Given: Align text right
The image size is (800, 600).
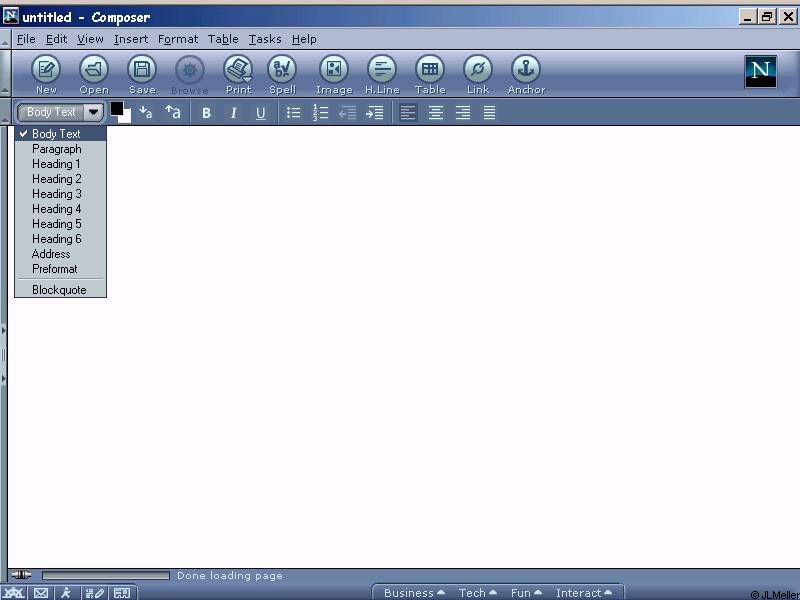Looking at the screenshot, I should 462,113.
